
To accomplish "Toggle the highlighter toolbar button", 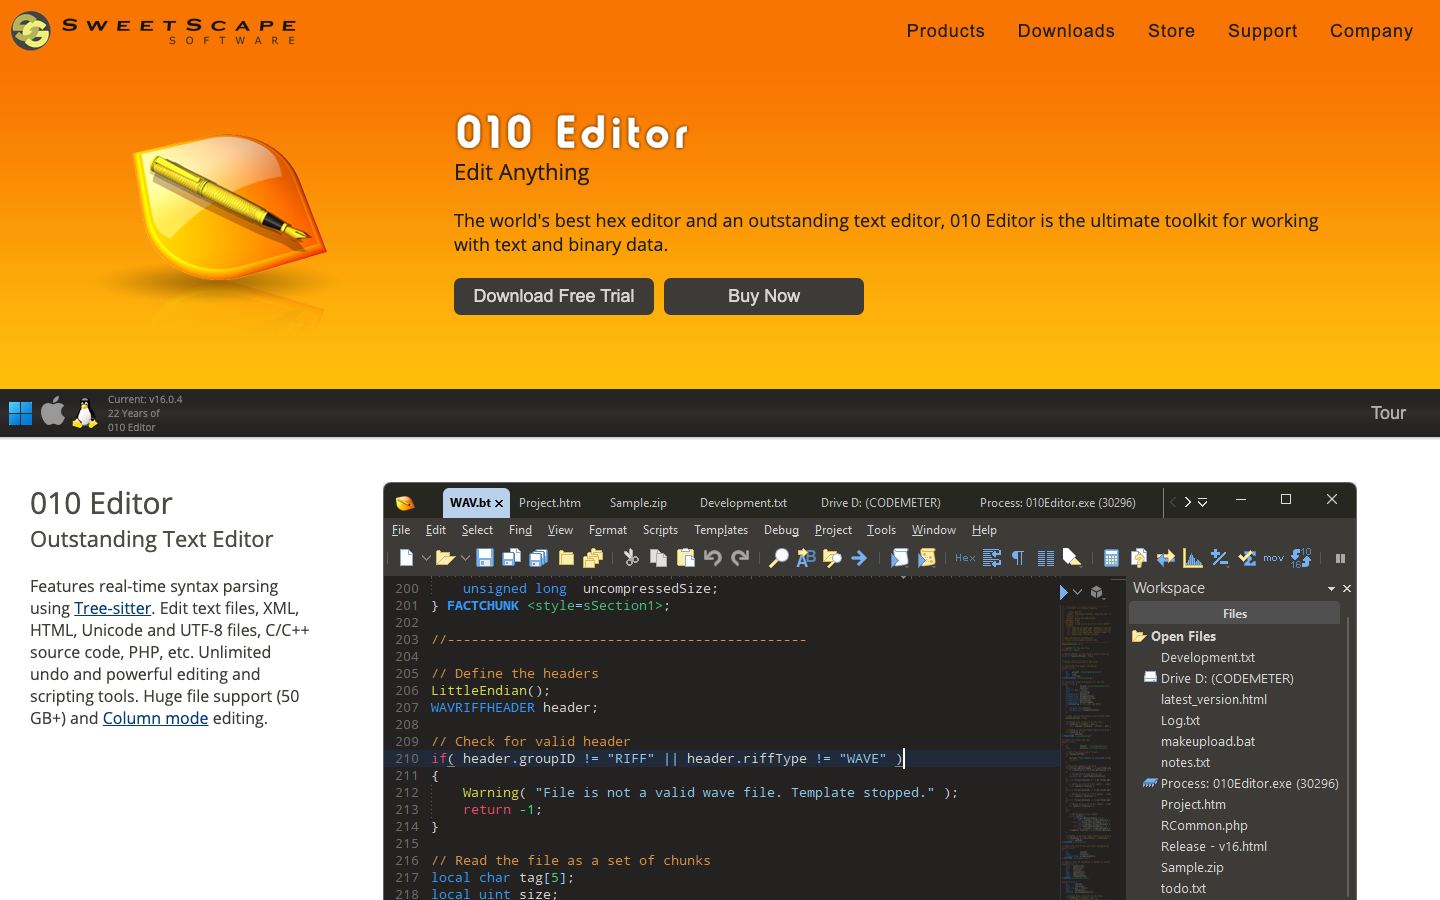I will click(x=1072, y=558).
